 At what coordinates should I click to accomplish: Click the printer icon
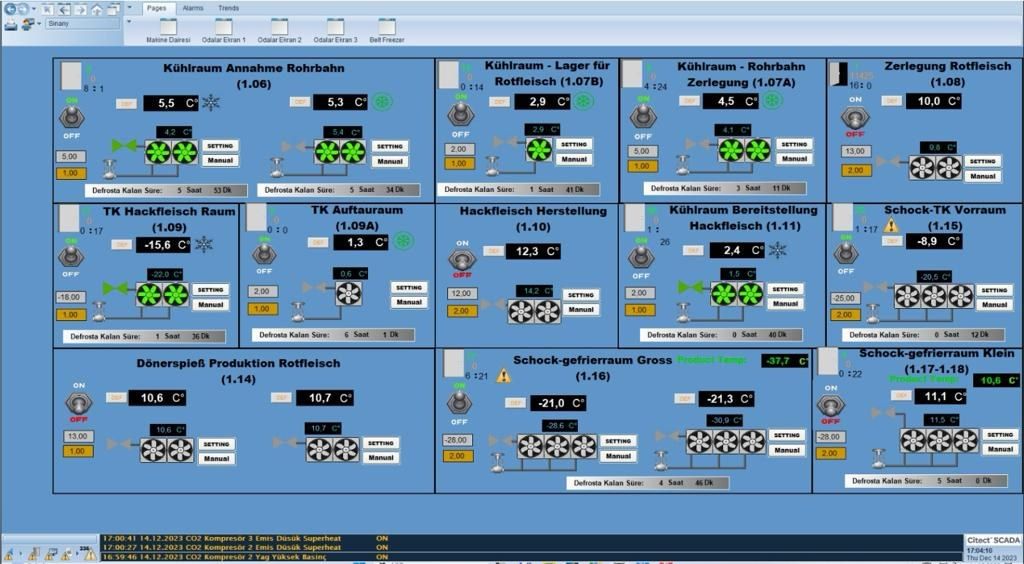pos(10,24)
